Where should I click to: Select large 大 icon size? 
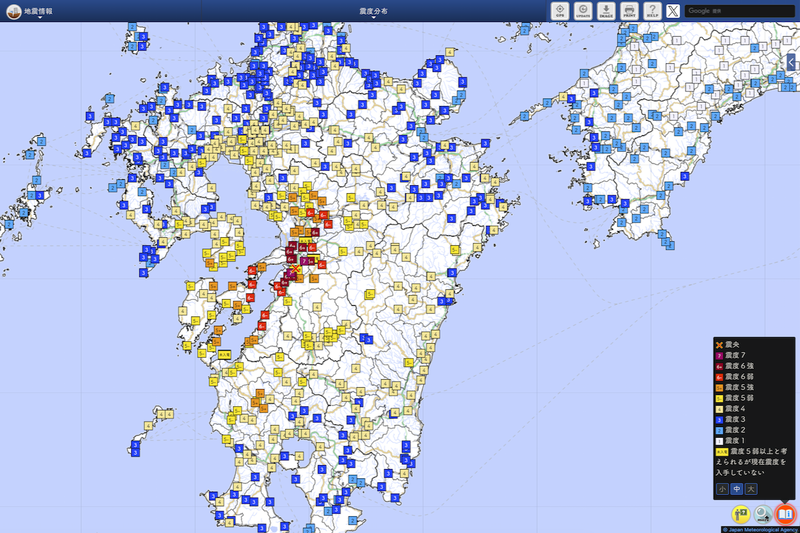tap(751, 489)
